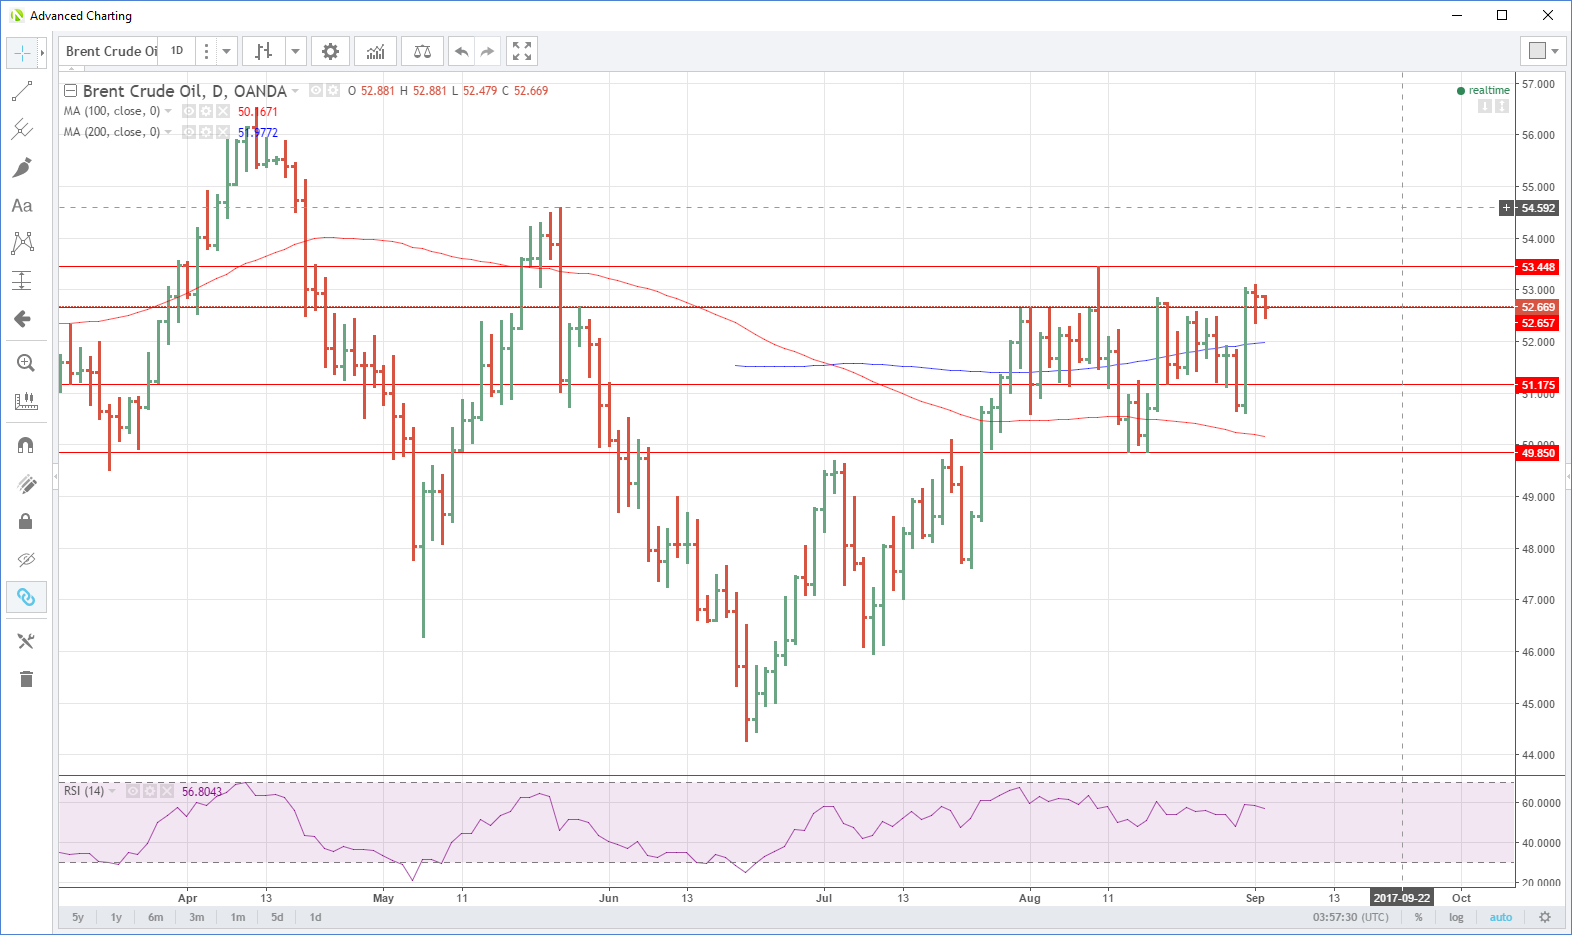Screen dimensions: 1572x935
Task: Toggle hide all drawing tools
Action: [26, 559]
